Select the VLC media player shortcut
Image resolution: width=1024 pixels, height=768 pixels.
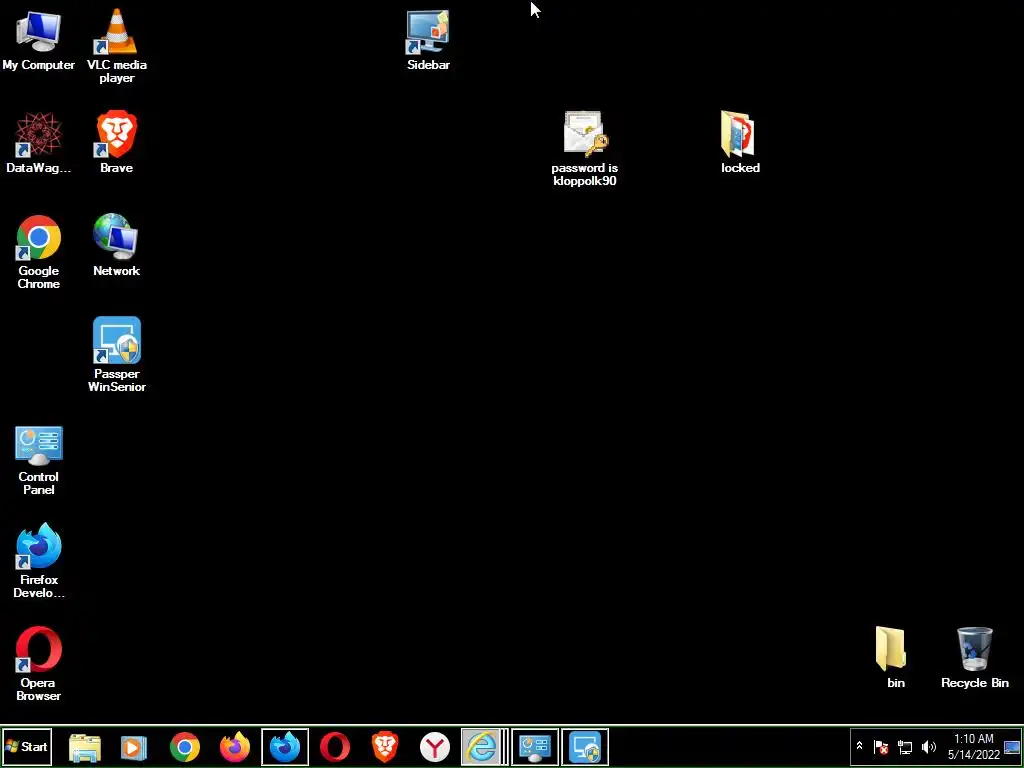117,46
